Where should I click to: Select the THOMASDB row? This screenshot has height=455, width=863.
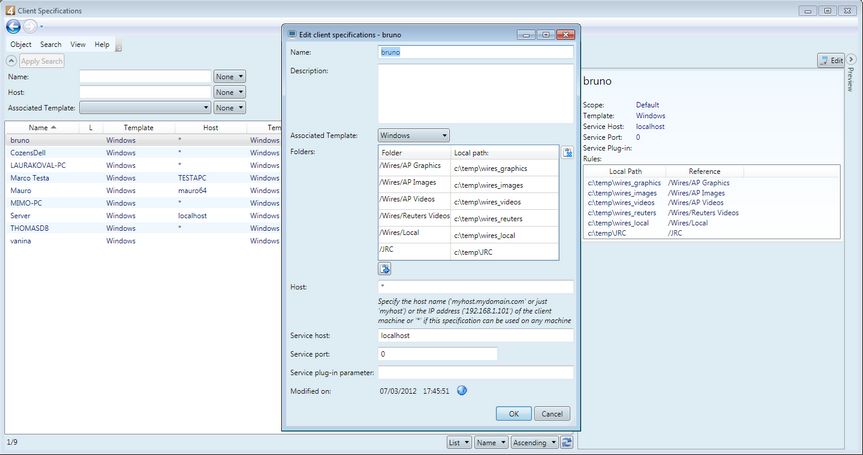click(143, 228)
